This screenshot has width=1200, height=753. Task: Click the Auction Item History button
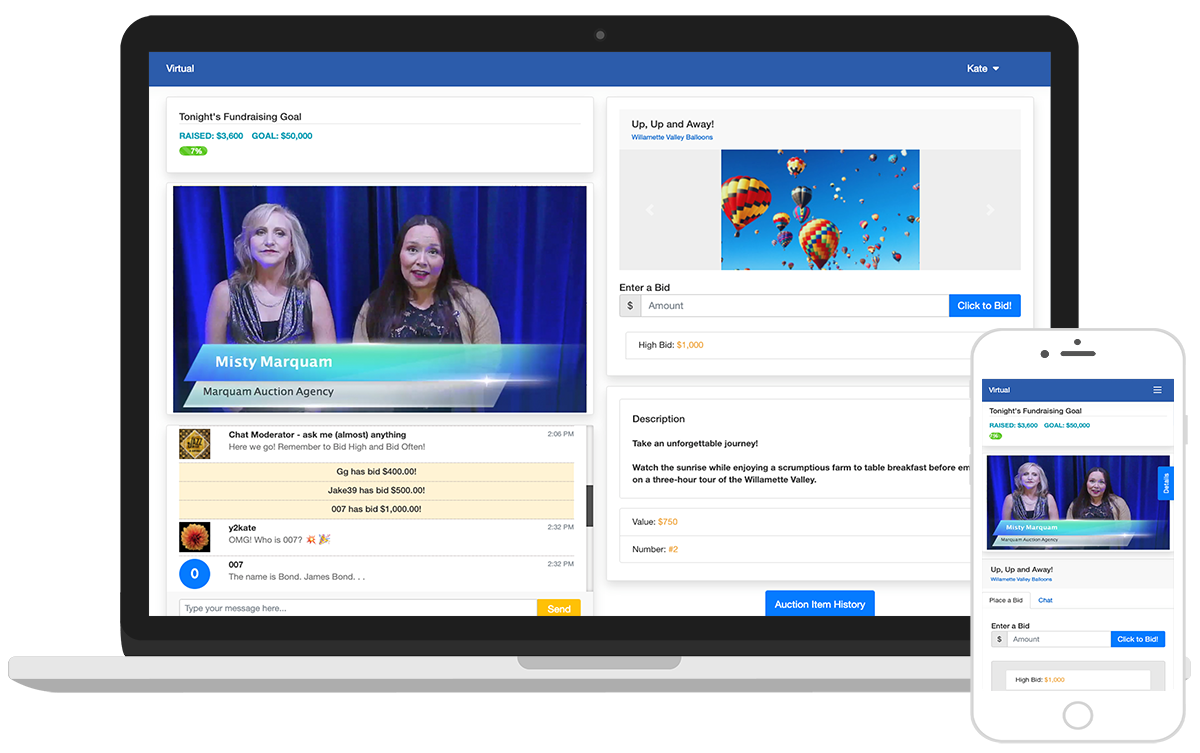(x=820, y=604)
